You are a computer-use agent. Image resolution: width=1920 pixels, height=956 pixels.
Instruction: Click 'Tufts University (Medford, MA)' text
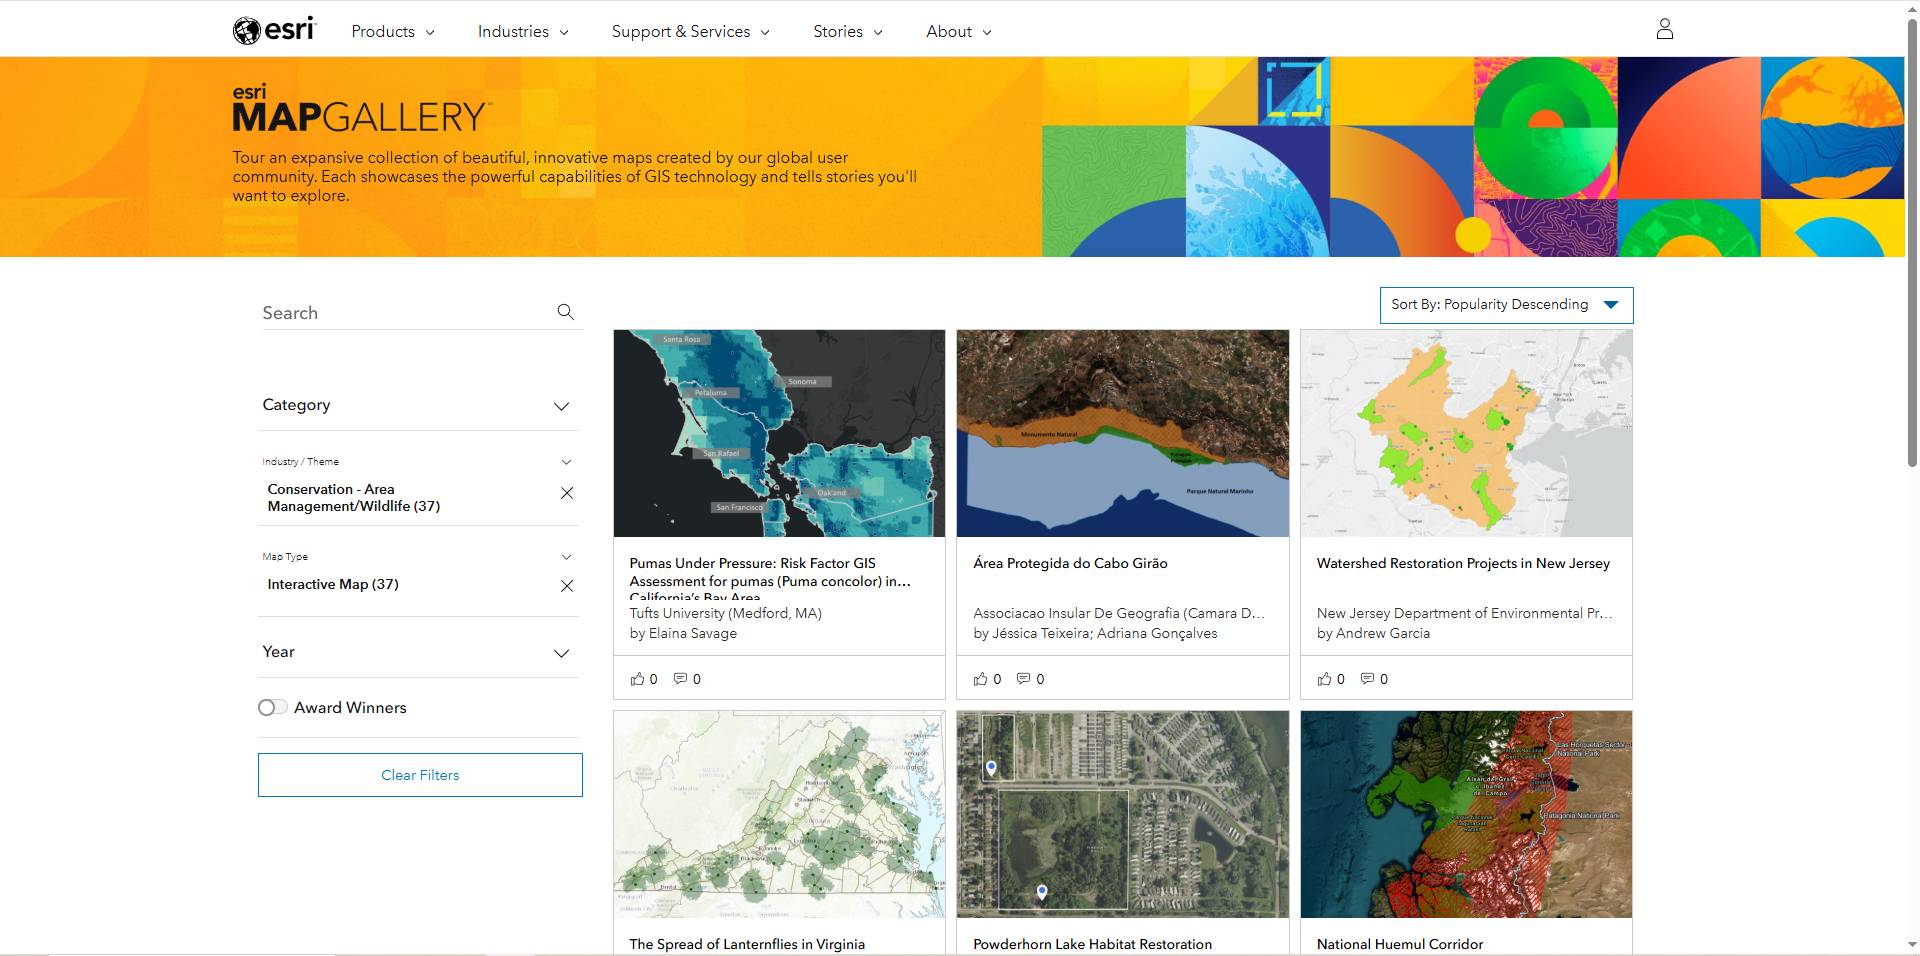[725, 613]
